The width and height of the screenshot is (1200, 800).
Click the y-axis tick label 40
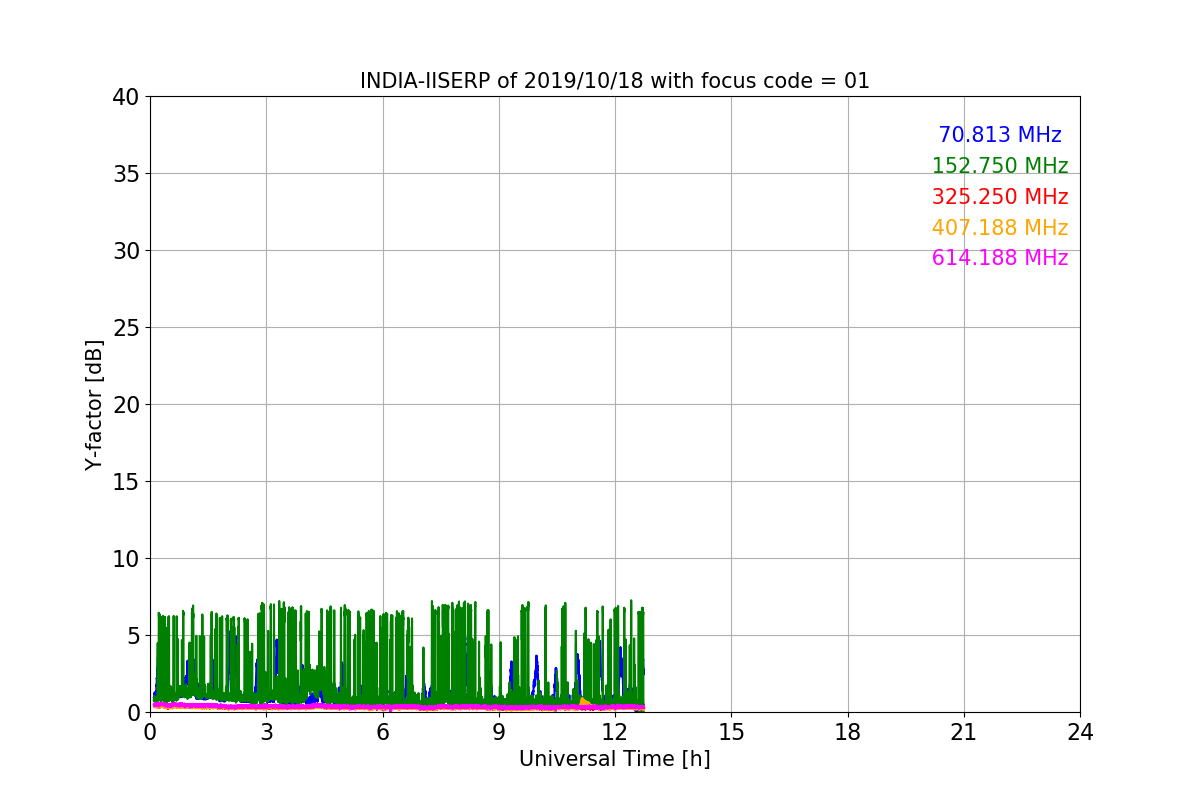point(125,97)
